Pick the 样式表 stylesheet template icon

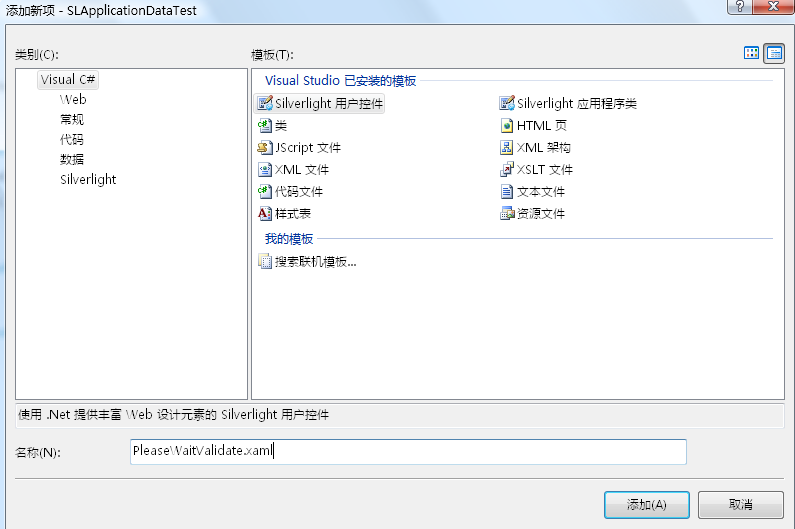coord(265,214)
